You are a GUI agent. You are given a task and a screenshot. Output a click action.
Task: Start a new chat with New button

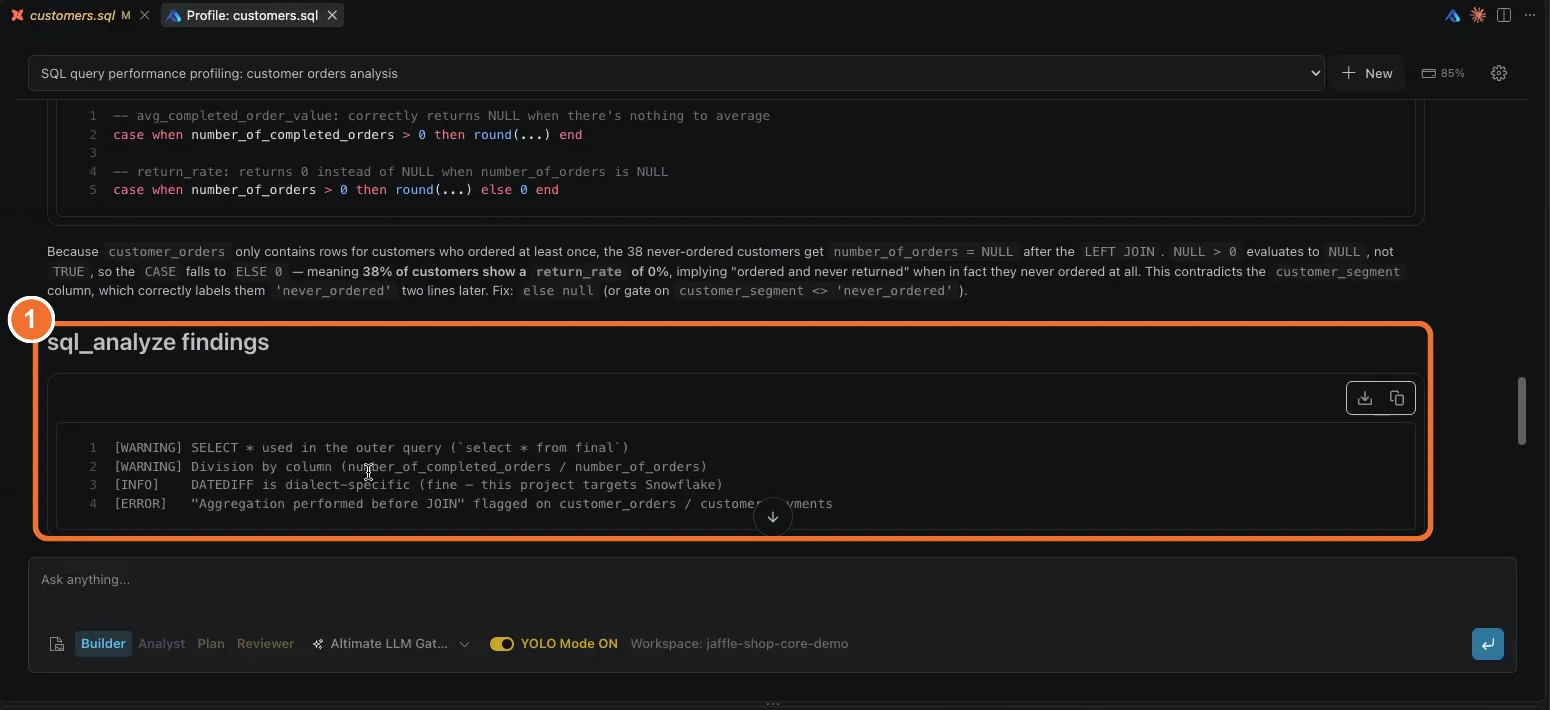pos(1367,73)
